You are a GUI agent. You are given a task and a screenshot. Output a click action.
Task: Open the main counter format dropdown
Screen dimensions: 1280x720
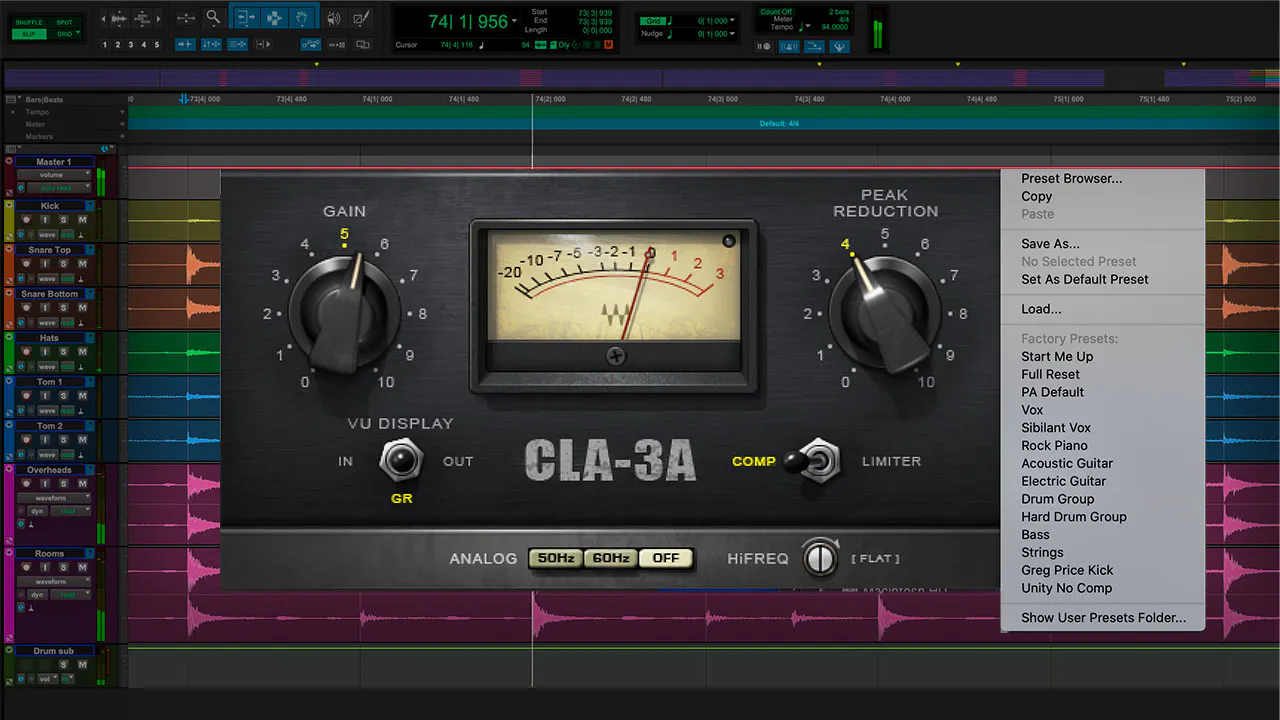pos(514,22)
